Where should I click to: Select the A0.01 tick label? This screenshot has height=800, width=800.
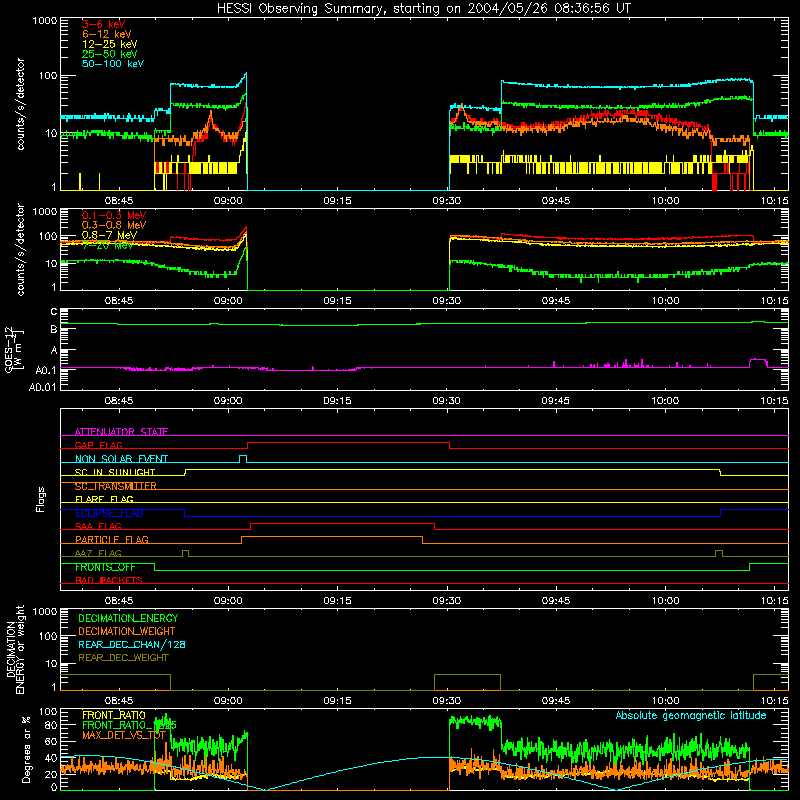(x=43, y=388)
